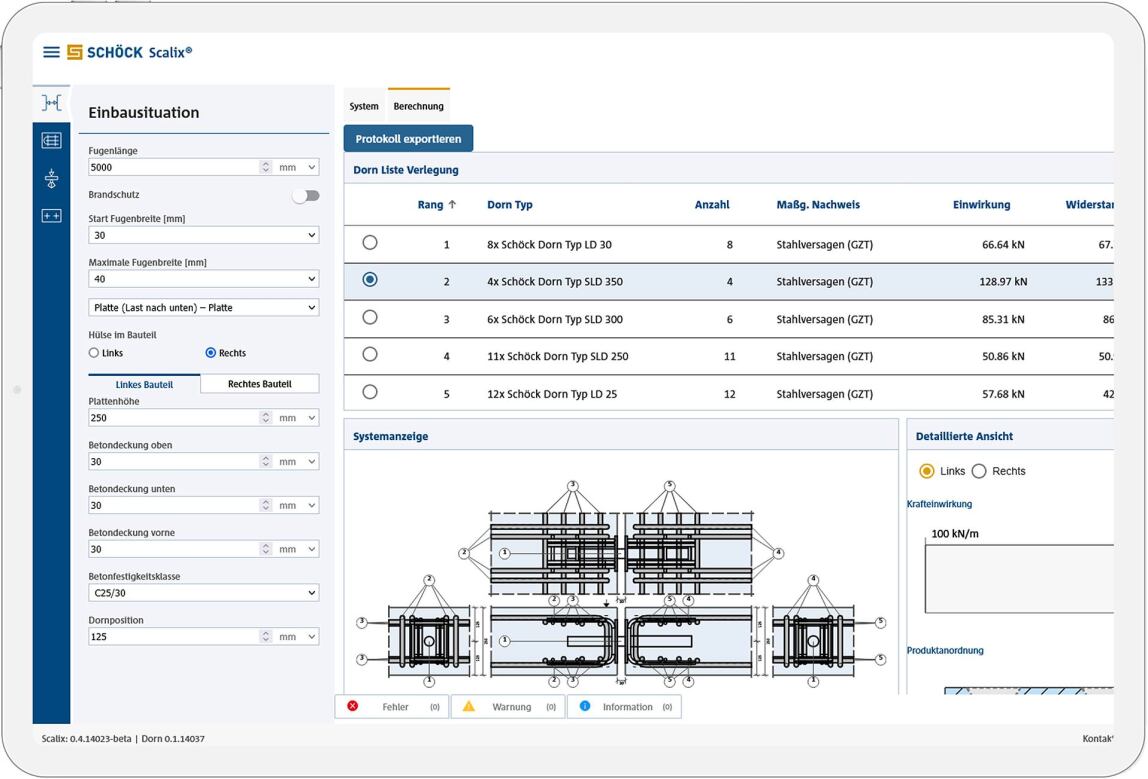Viewport: 1148px width, 779px height.
Task: Sort table by Anzahl column
Action: [x=712, y=204]
